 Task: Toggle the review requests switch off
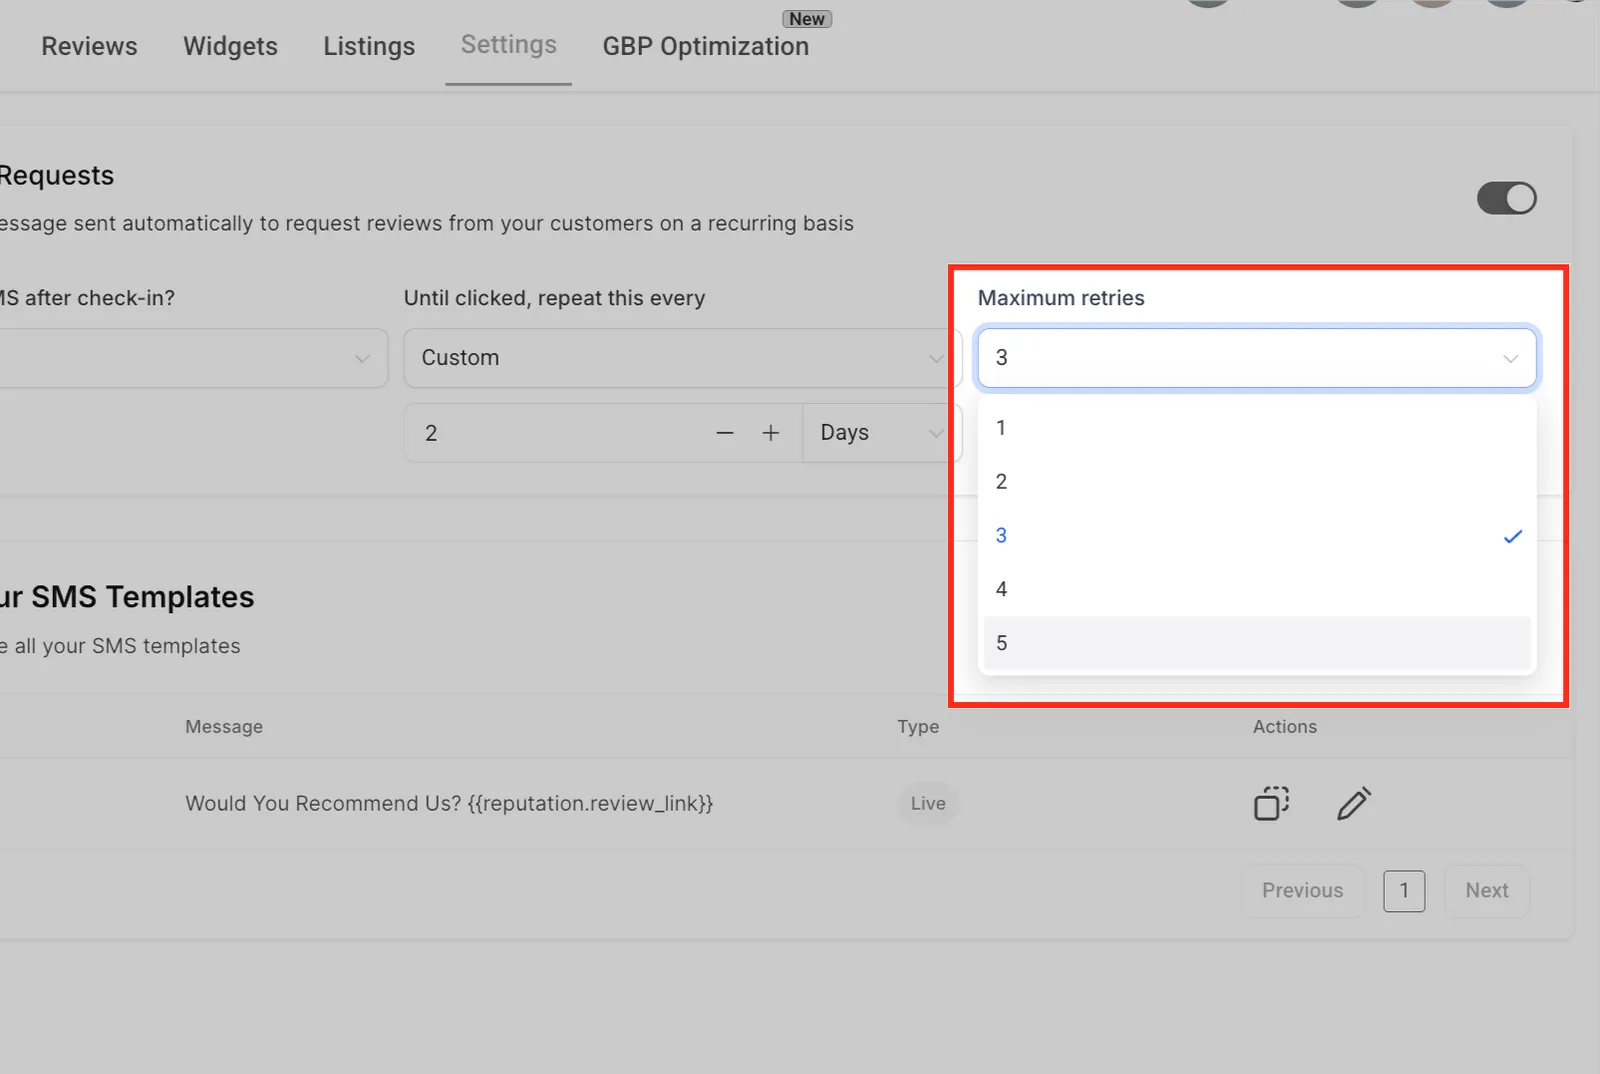coord(1506,198)
